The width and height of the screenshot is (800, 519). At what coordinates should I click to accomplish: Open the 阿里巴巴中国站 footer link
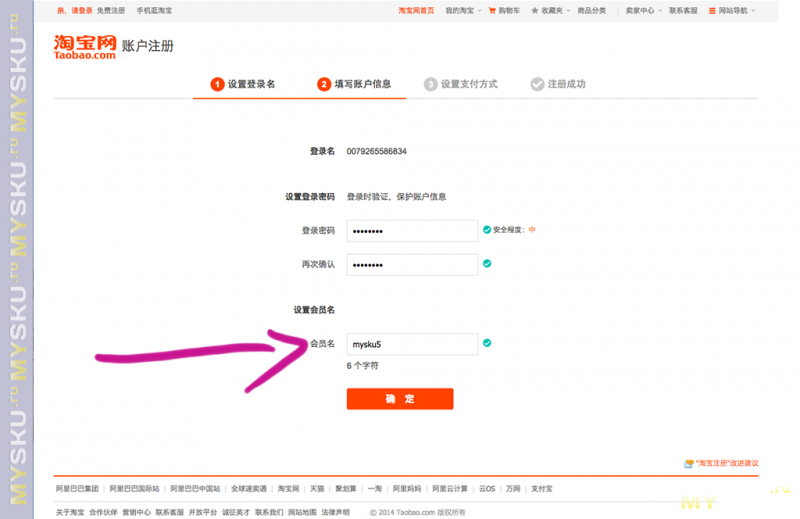pyautogui.click(x=195, y=488)
